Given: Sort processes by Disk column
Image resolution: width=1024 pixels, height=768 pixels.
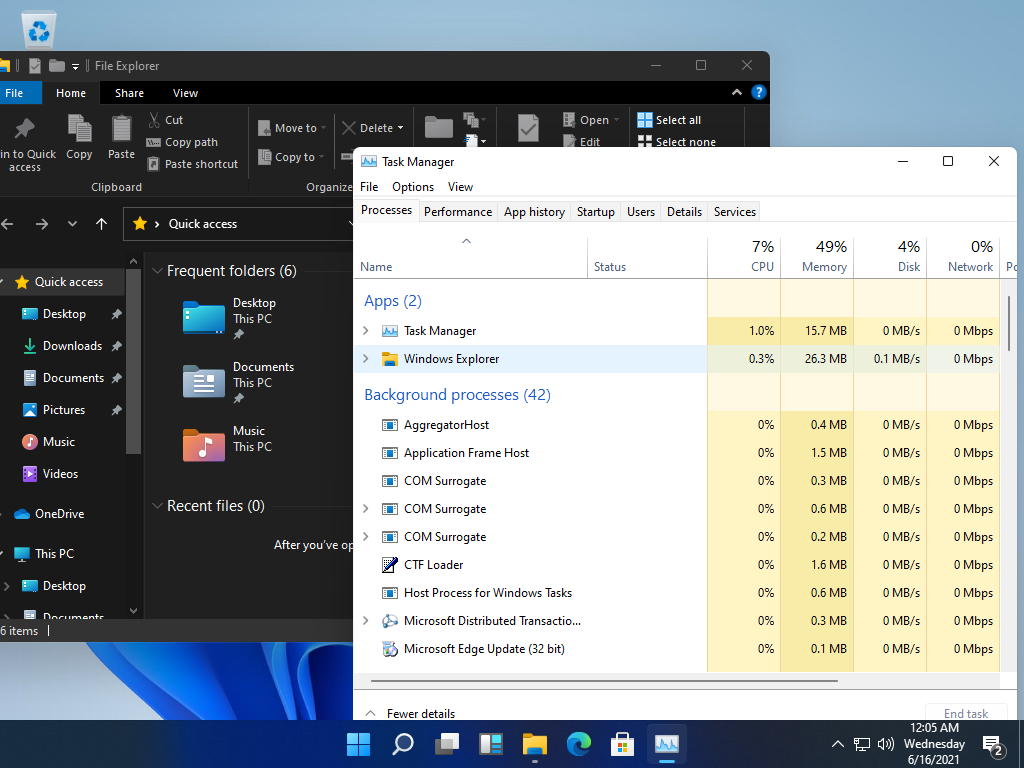Looking at the screenshot, I should (891, 257).
